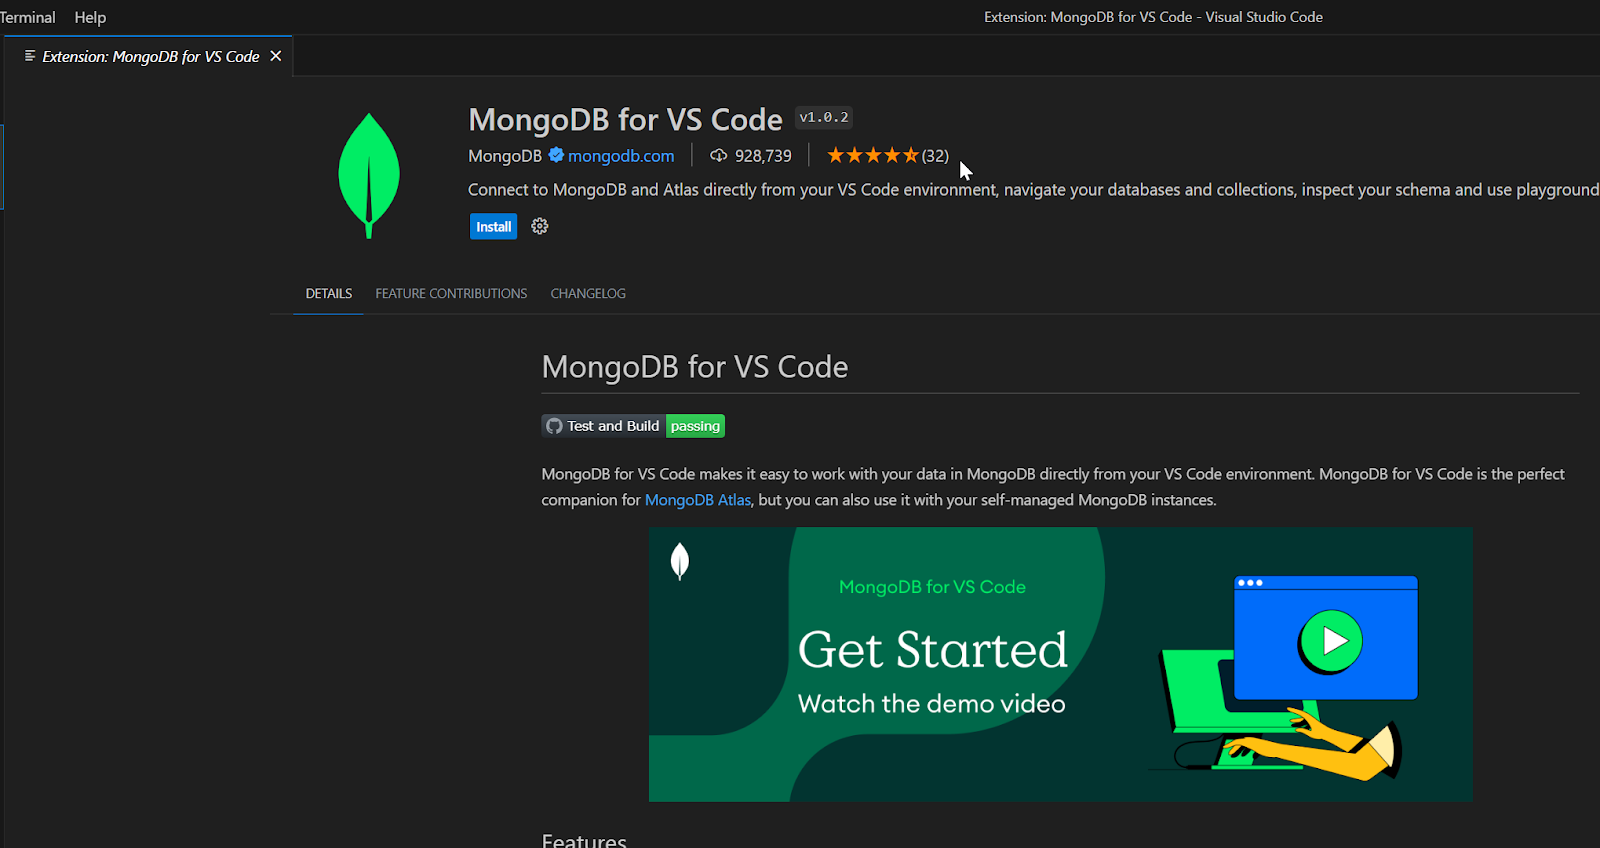1600x848 pixels.
Task: Open the Terminal menu
Action: point(27,17)
